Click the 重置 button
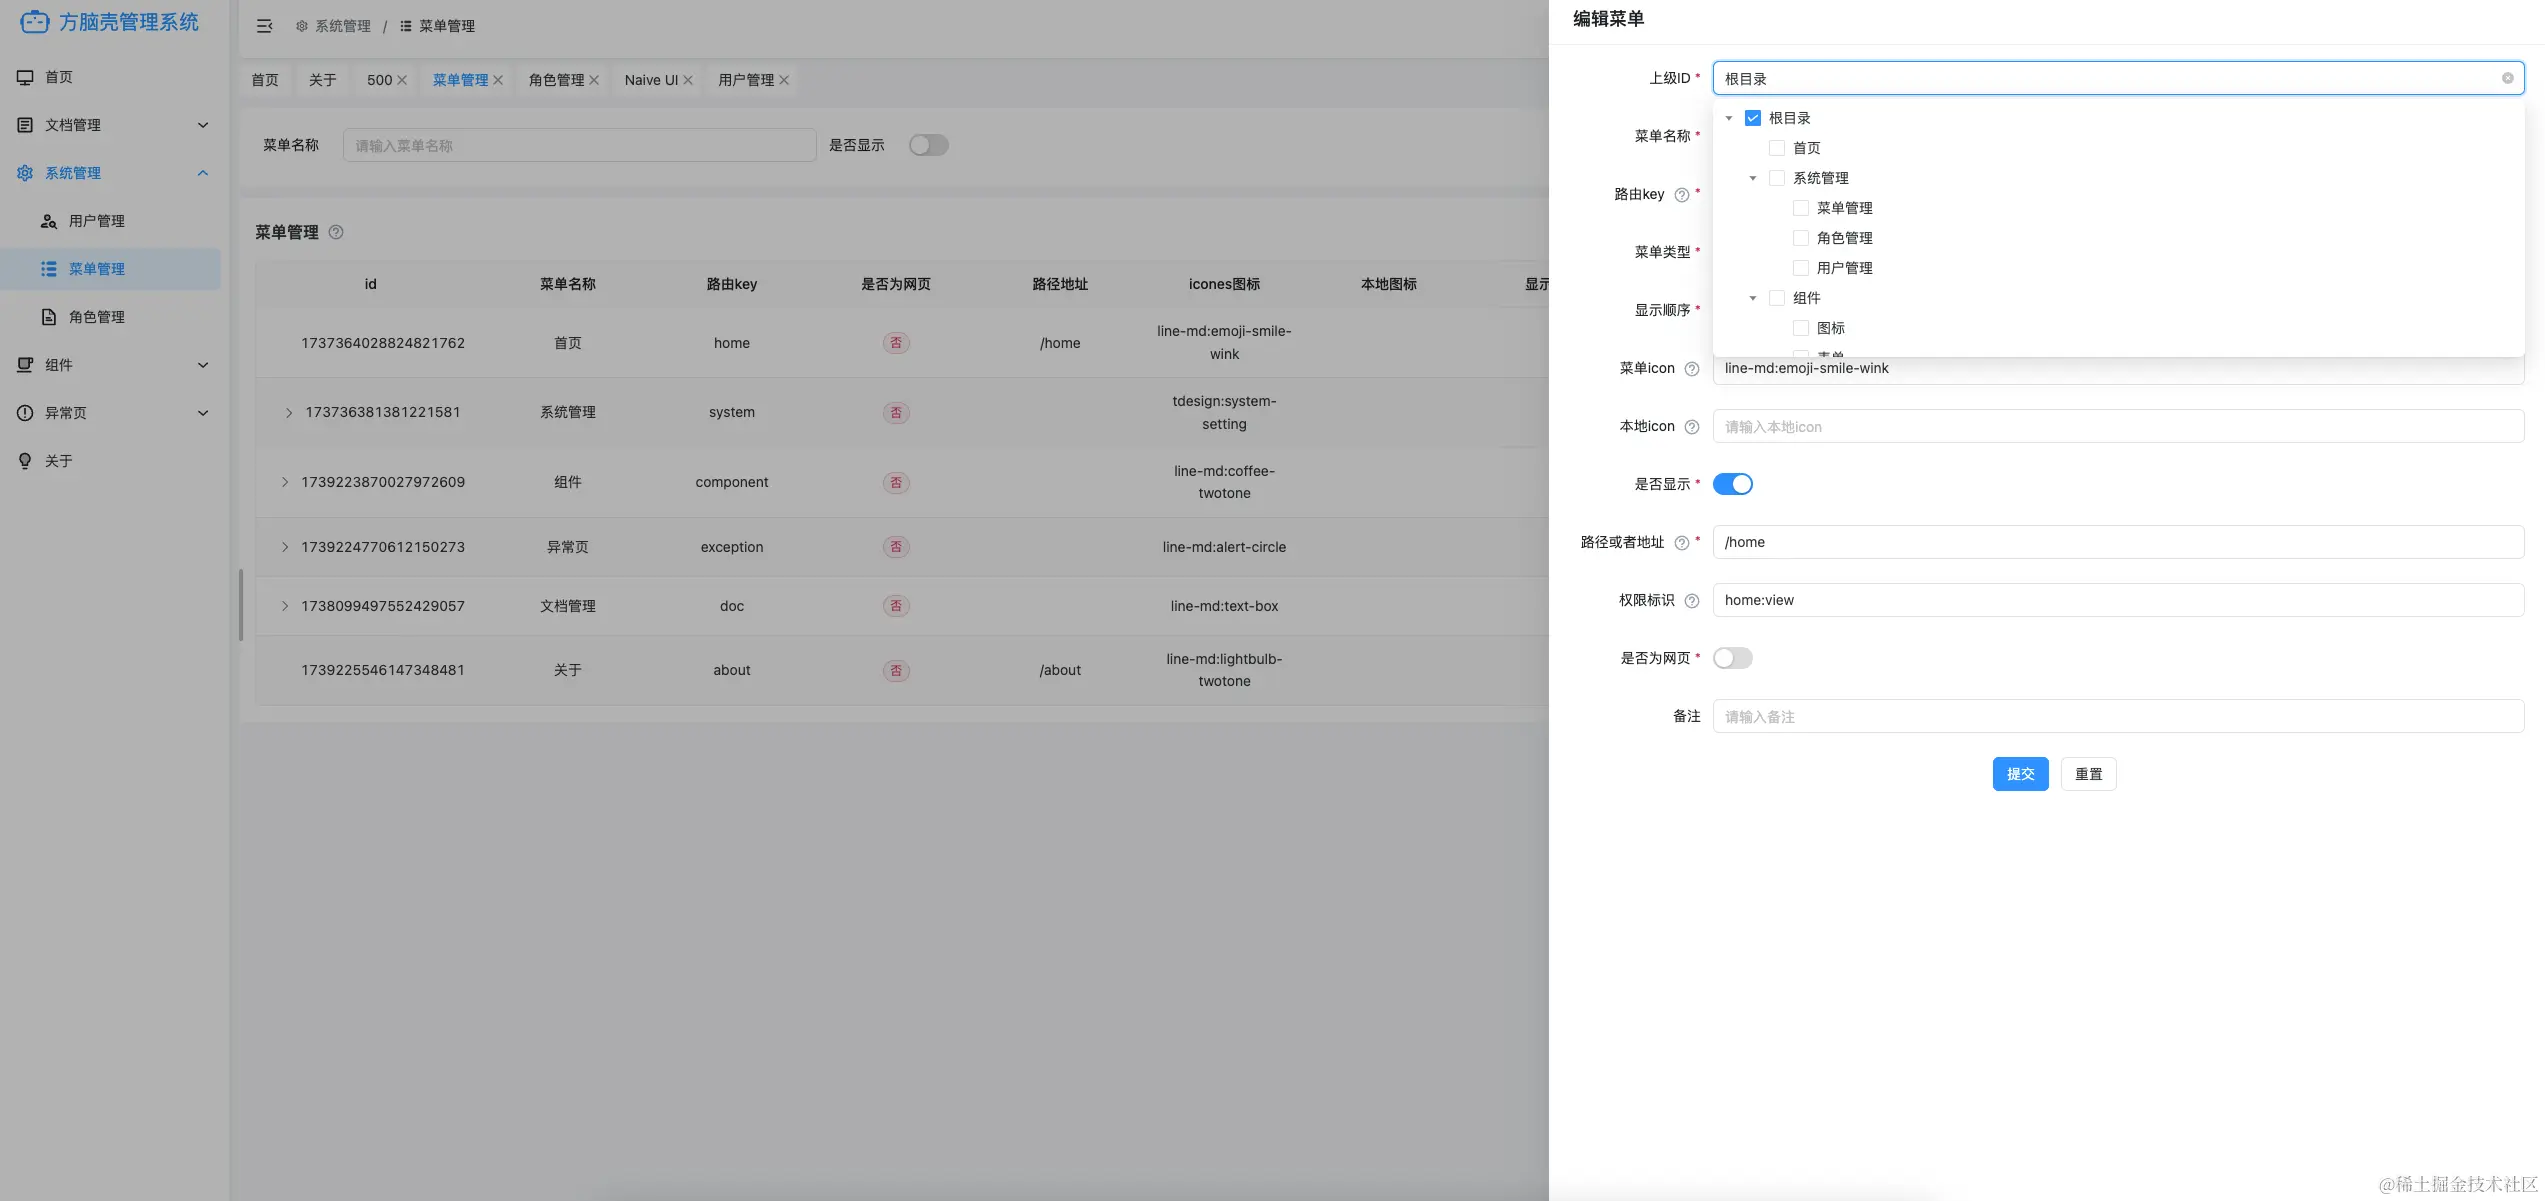 (2088, 774)
